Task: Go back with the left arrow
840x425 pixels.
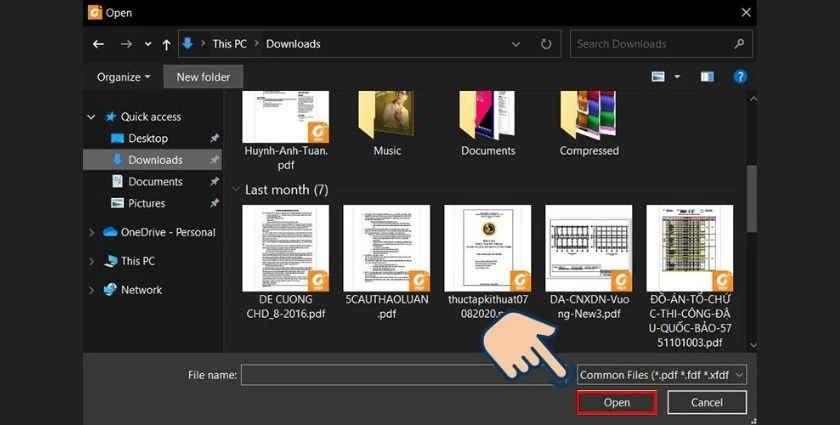Action: pyautogui.click(x=98, y=44)
